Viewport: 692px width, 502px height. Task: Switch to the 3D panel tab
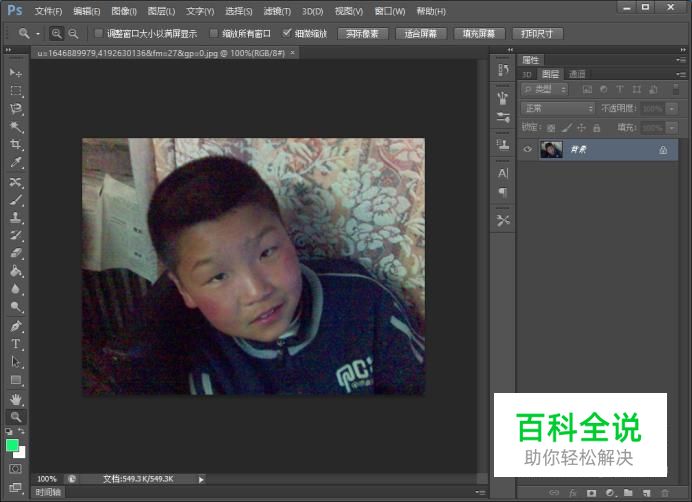[527, 74]
